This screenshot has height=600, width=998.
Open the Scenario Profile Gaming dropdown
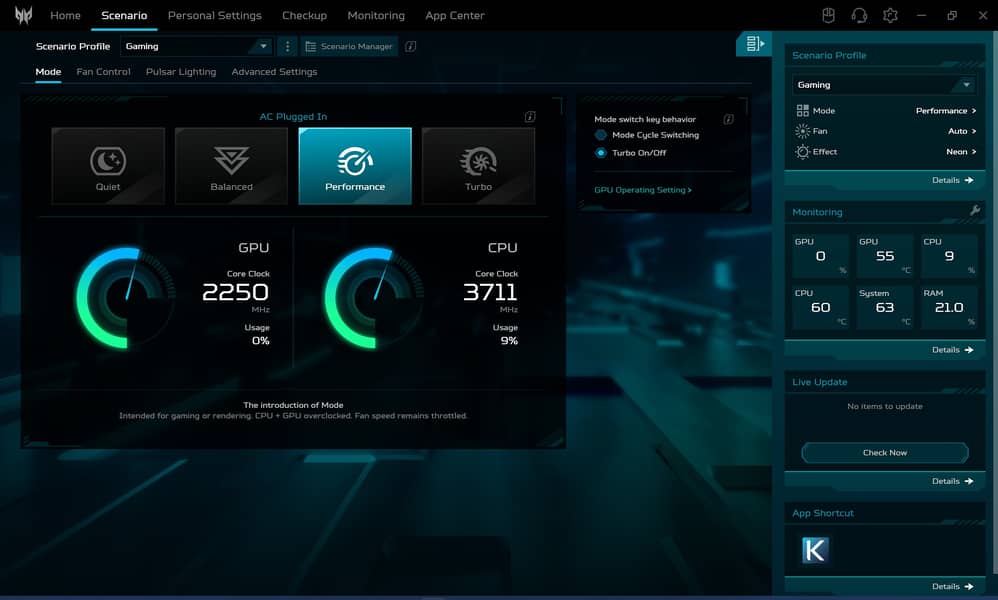pos(196,46)
